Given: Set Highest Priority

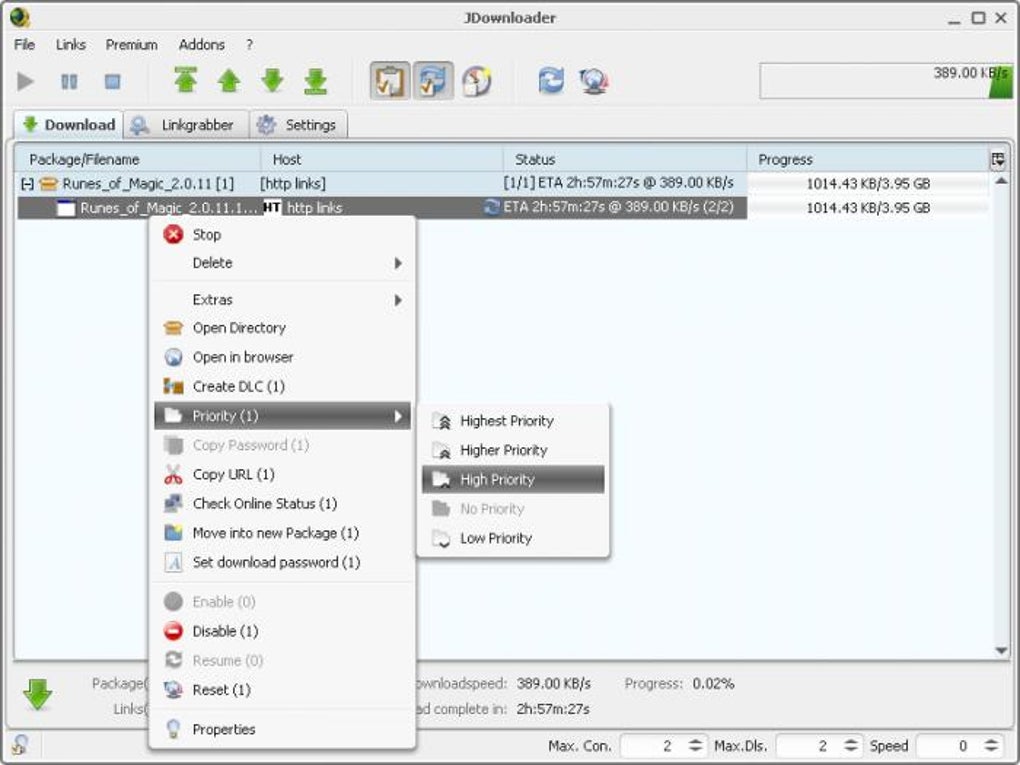Looking at the screenshot, I should point(513,421).
